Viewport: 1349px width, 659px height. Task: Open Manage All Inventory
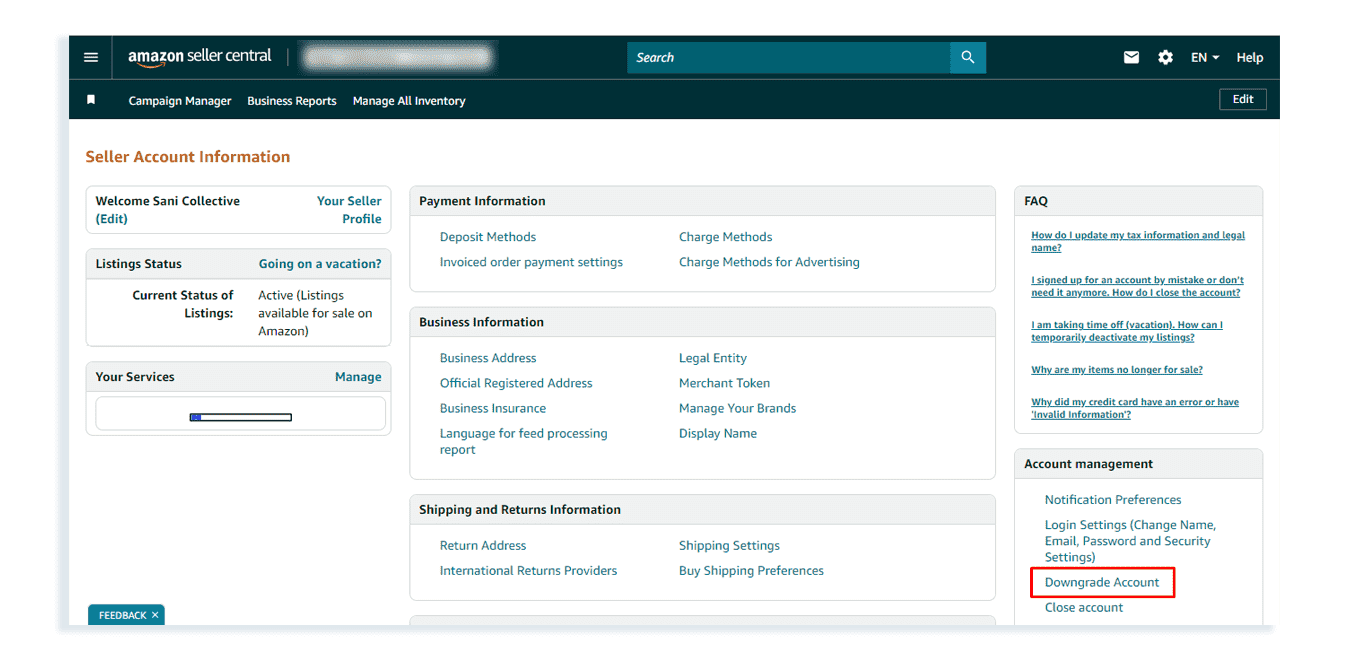[x=409, y=101]
